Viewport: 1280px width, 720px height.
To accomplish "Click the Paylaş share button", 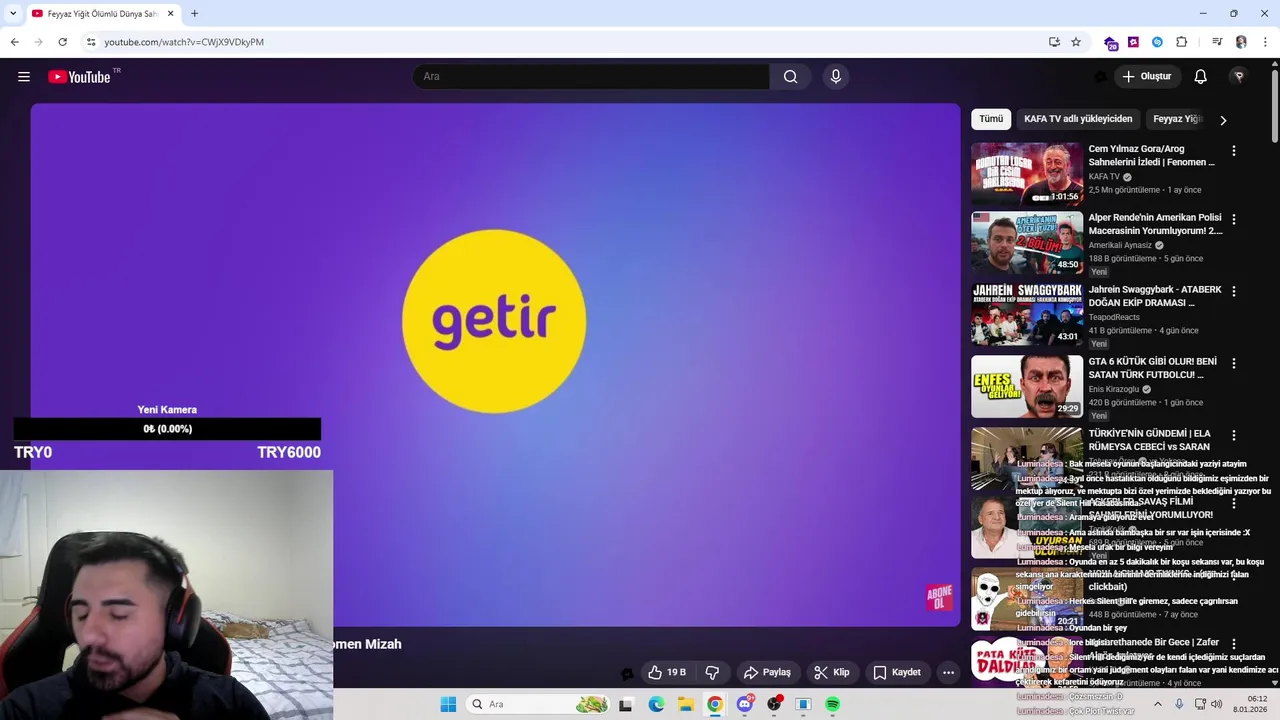I will (x=767, y=672).
